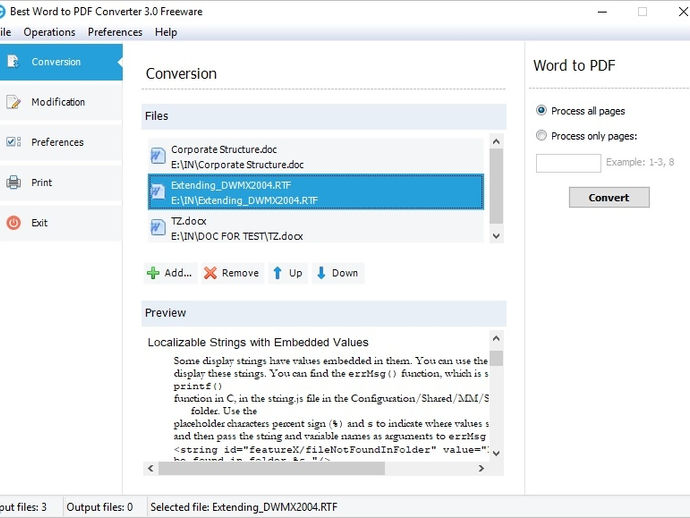Click the Up button label
690x518 pixels.
point(296,273)
